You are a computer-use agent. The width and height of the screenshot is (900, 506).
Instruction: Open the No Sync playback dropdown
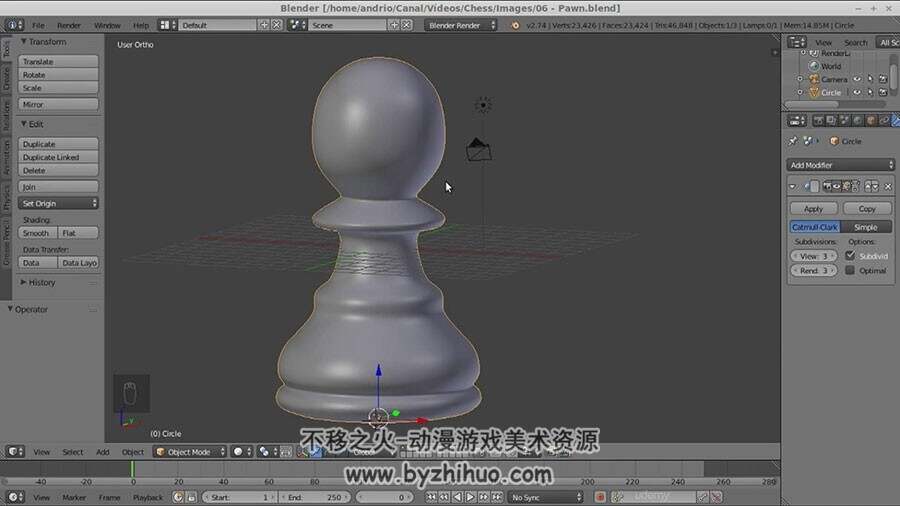point(545,497)
